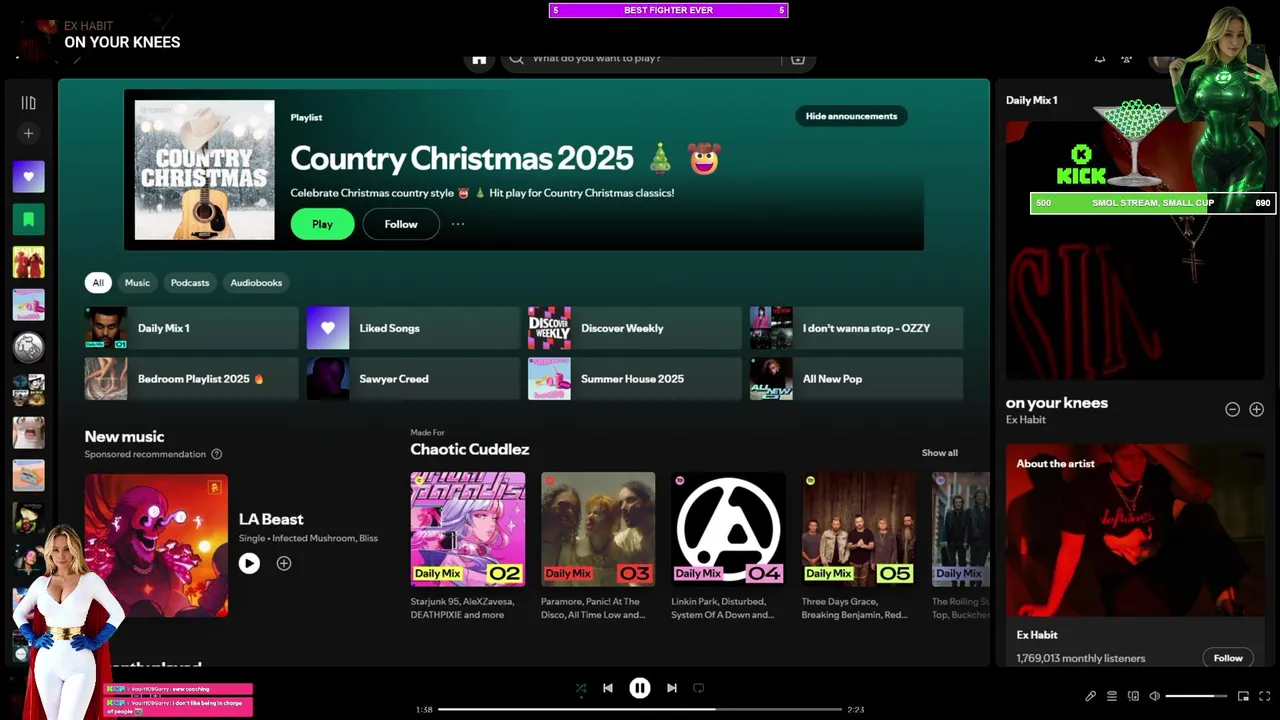Click Show all for Made For section
Viewport: 1280px width, 720px height.
pyautogui.click(x=939, y=453)
